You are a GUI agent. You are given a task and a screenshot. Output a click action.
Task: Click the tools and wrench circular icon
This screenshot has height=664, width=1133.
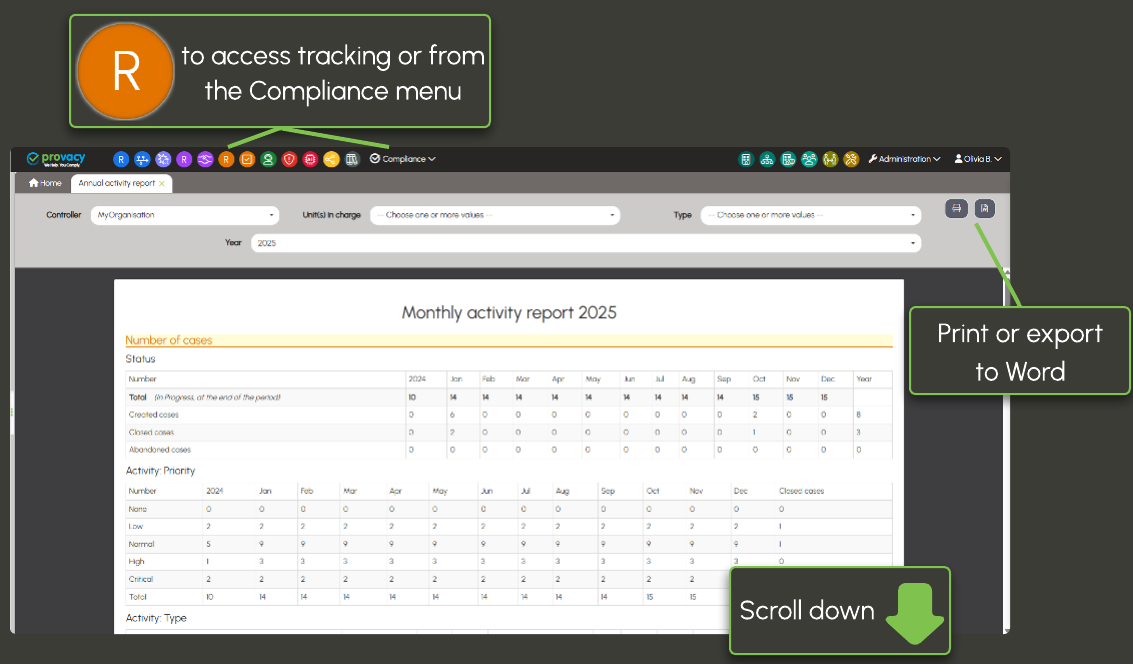pyautogui.click(x=851, y=159)
